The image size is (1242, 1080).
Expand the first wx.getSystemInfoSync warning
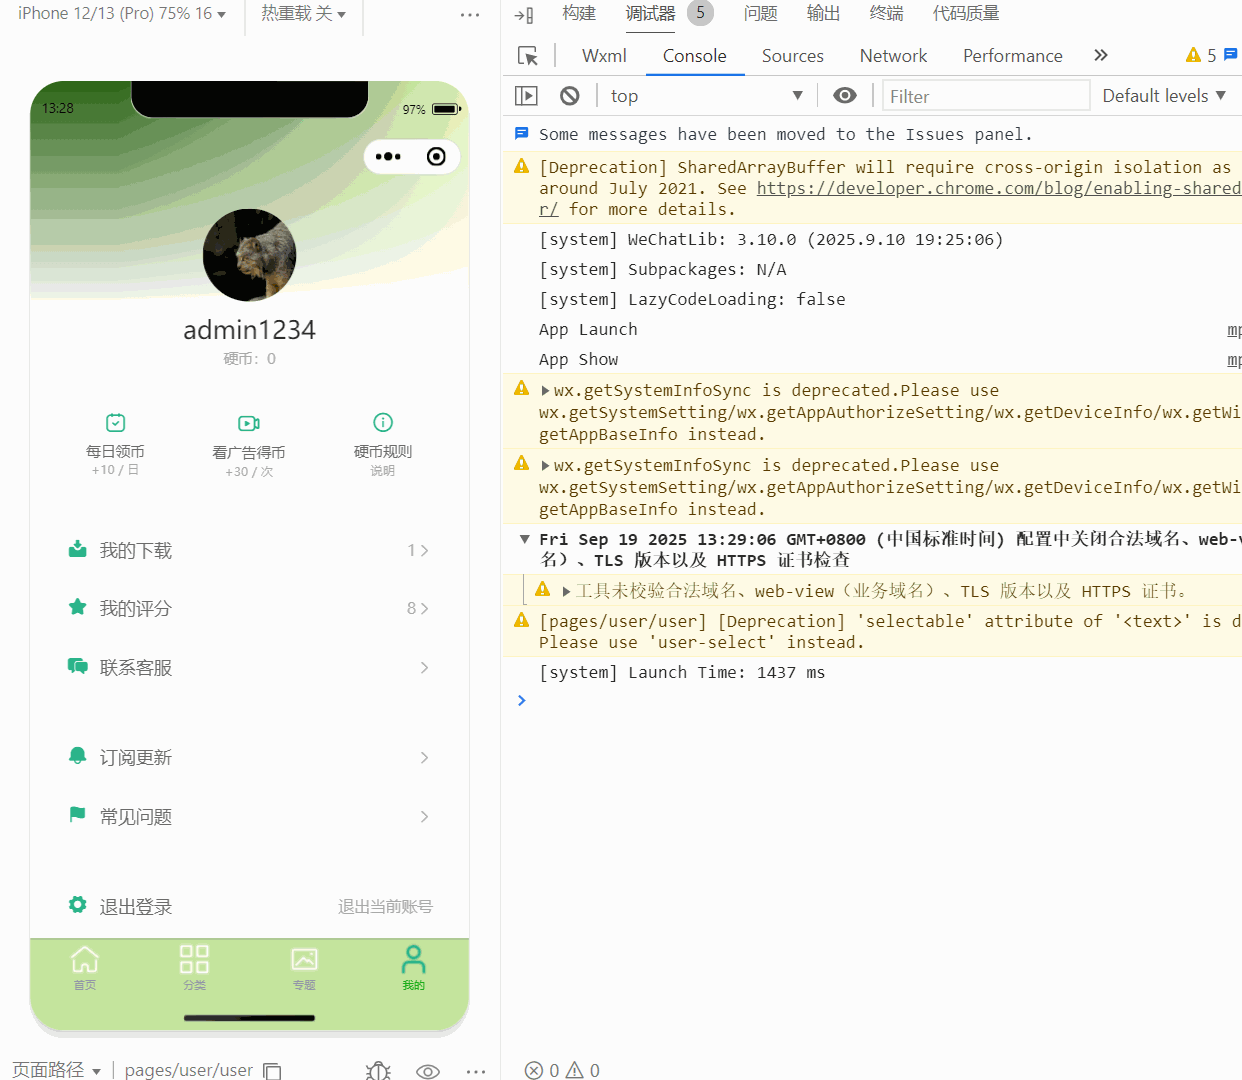tap(546, 391)
